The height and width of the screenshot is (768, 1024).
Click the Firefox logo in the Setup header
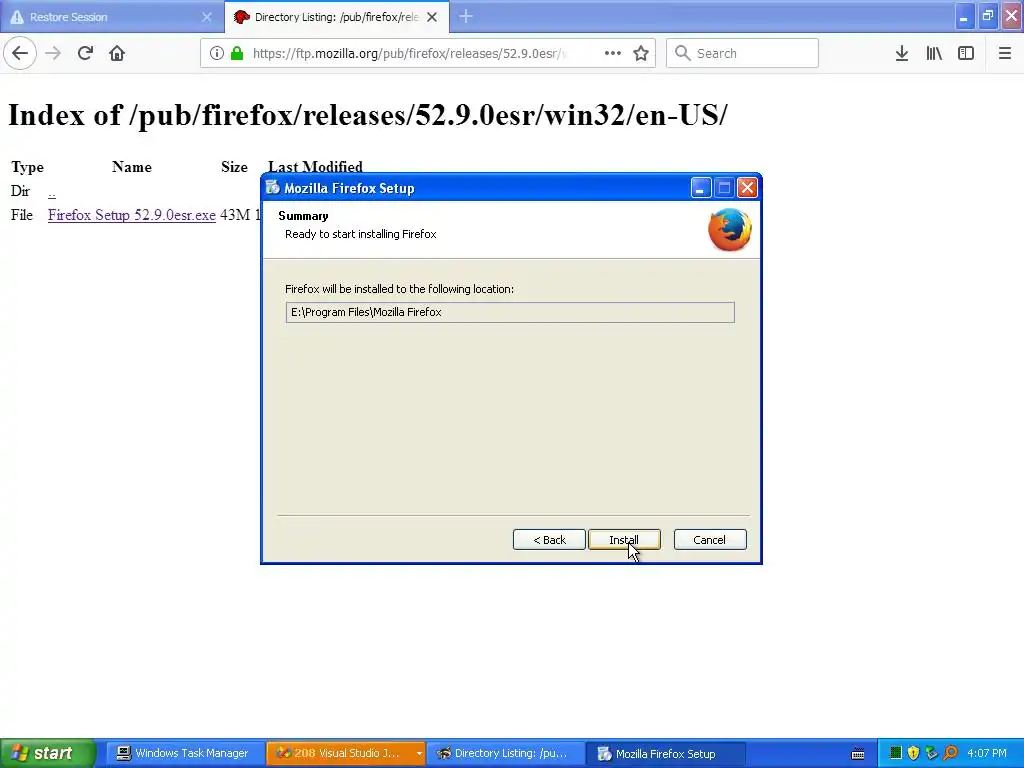pyautogui.click(x=729, y=230)
